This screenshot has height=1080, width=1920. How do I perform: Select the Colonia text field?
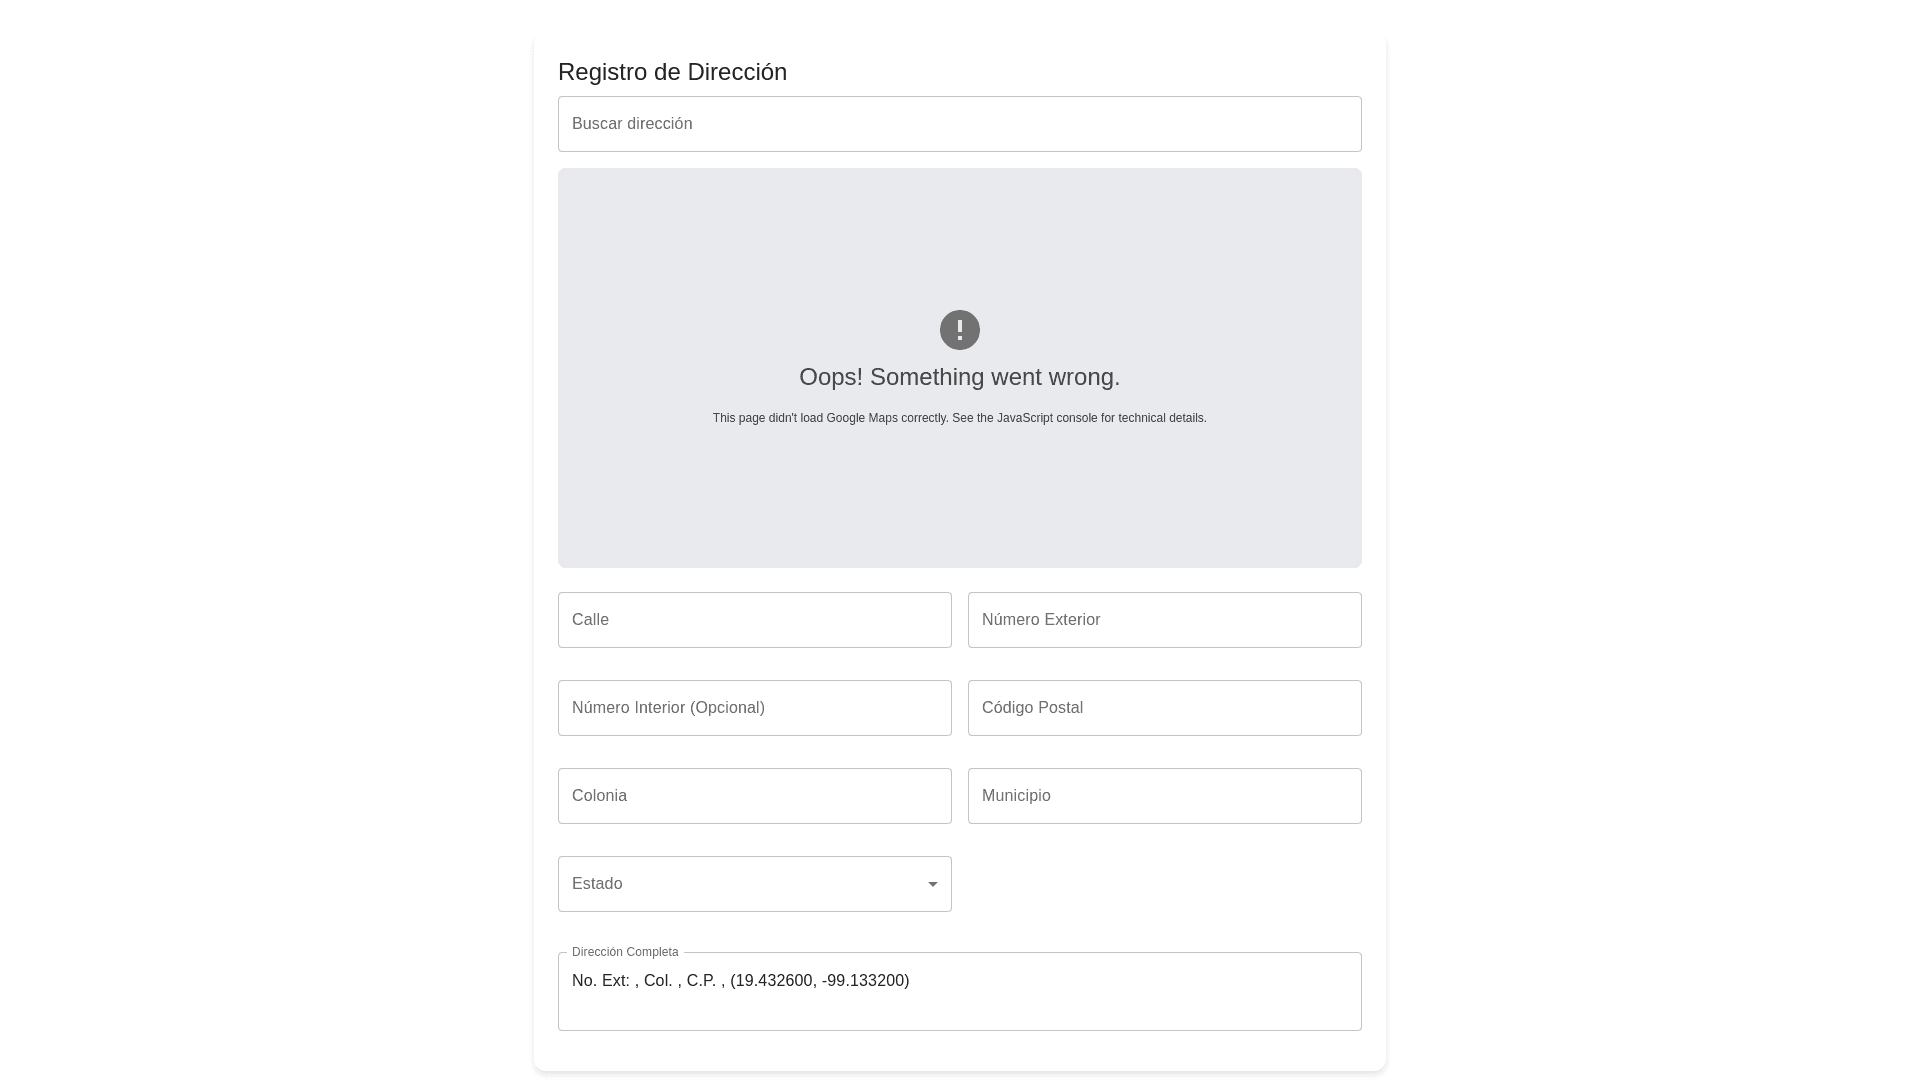tap(755, 796)
